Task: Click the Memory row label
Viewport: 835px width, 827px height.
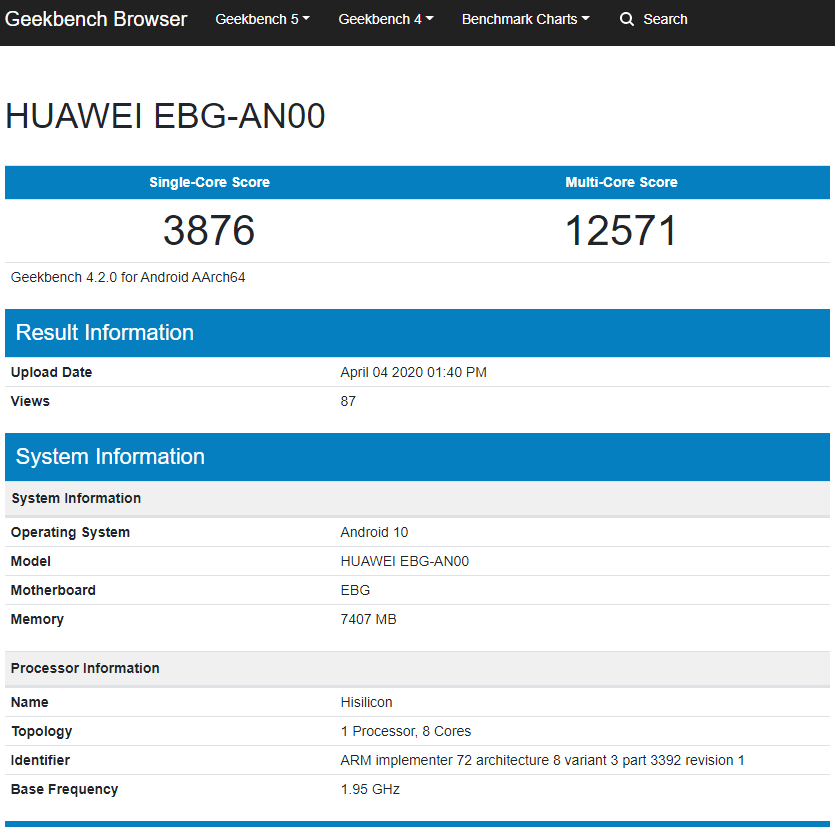Action: [x=37, y=619]
